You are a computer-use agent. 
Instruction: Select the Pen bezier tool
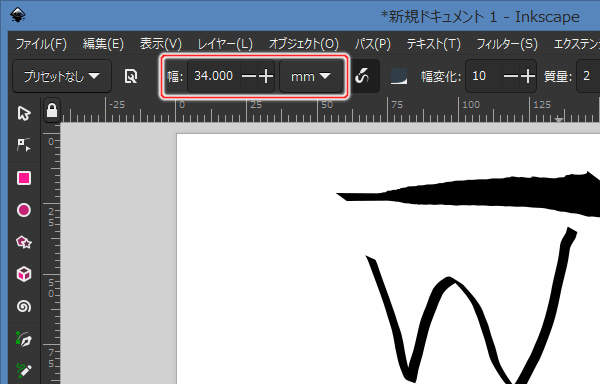click(x=24, y=339)
